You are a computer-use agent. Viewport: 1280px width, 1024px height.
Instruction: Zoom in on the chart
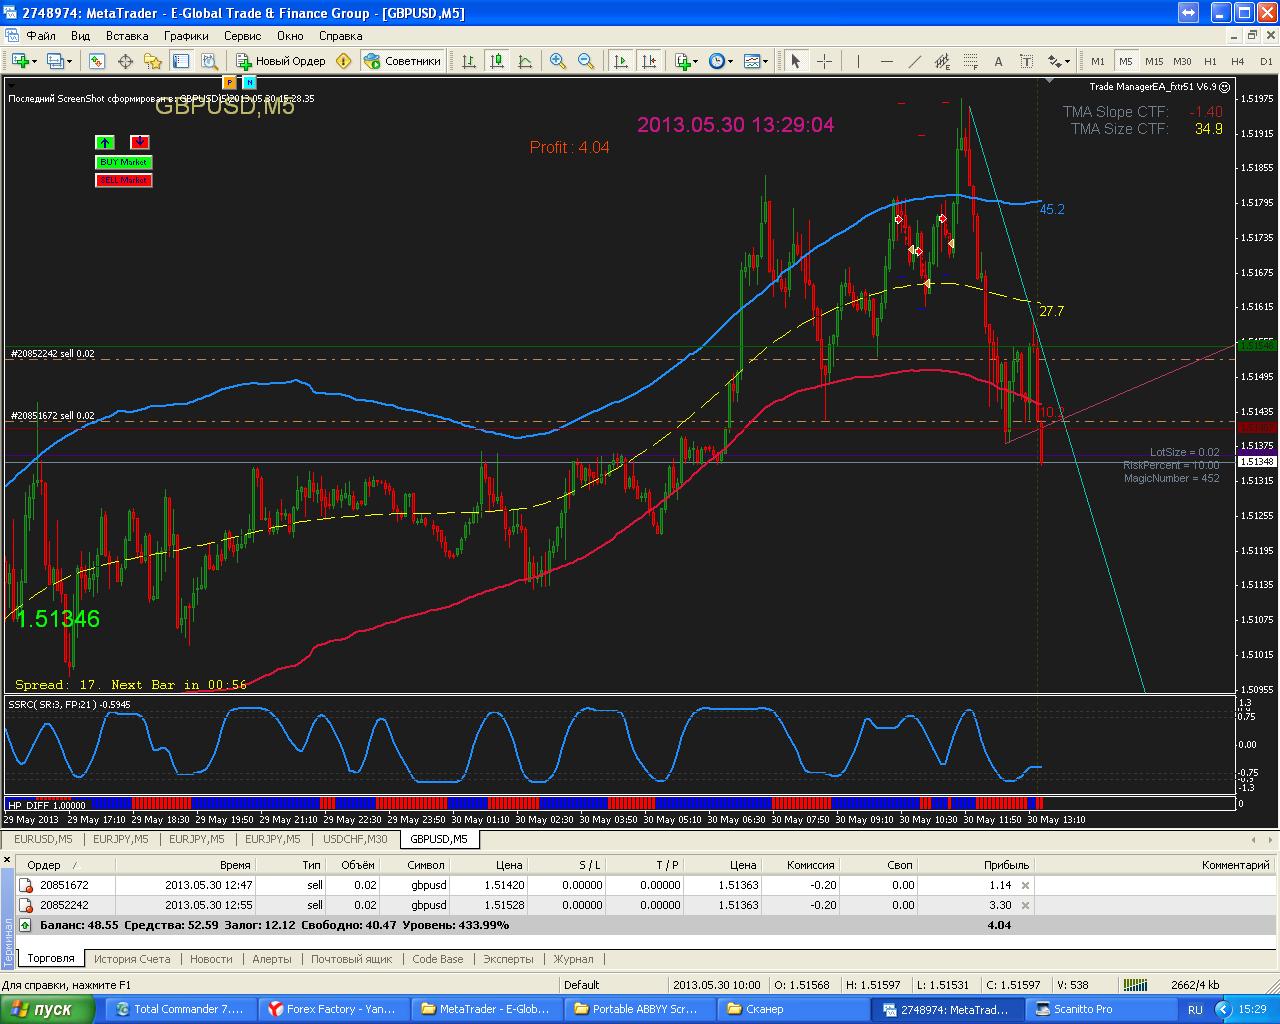click(558, 61)
